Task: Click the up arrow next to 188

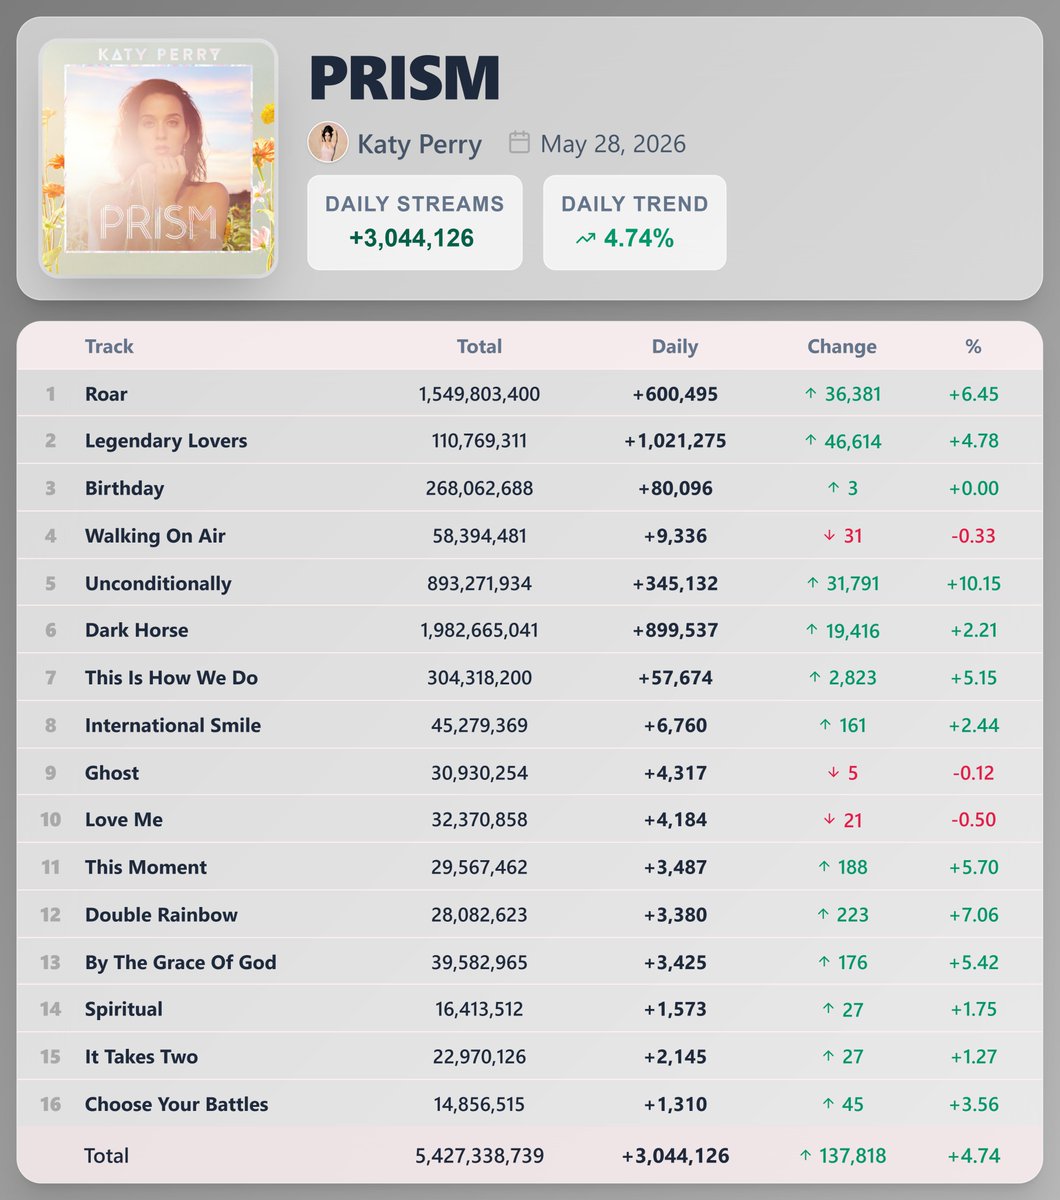Action: click(824, 867)
